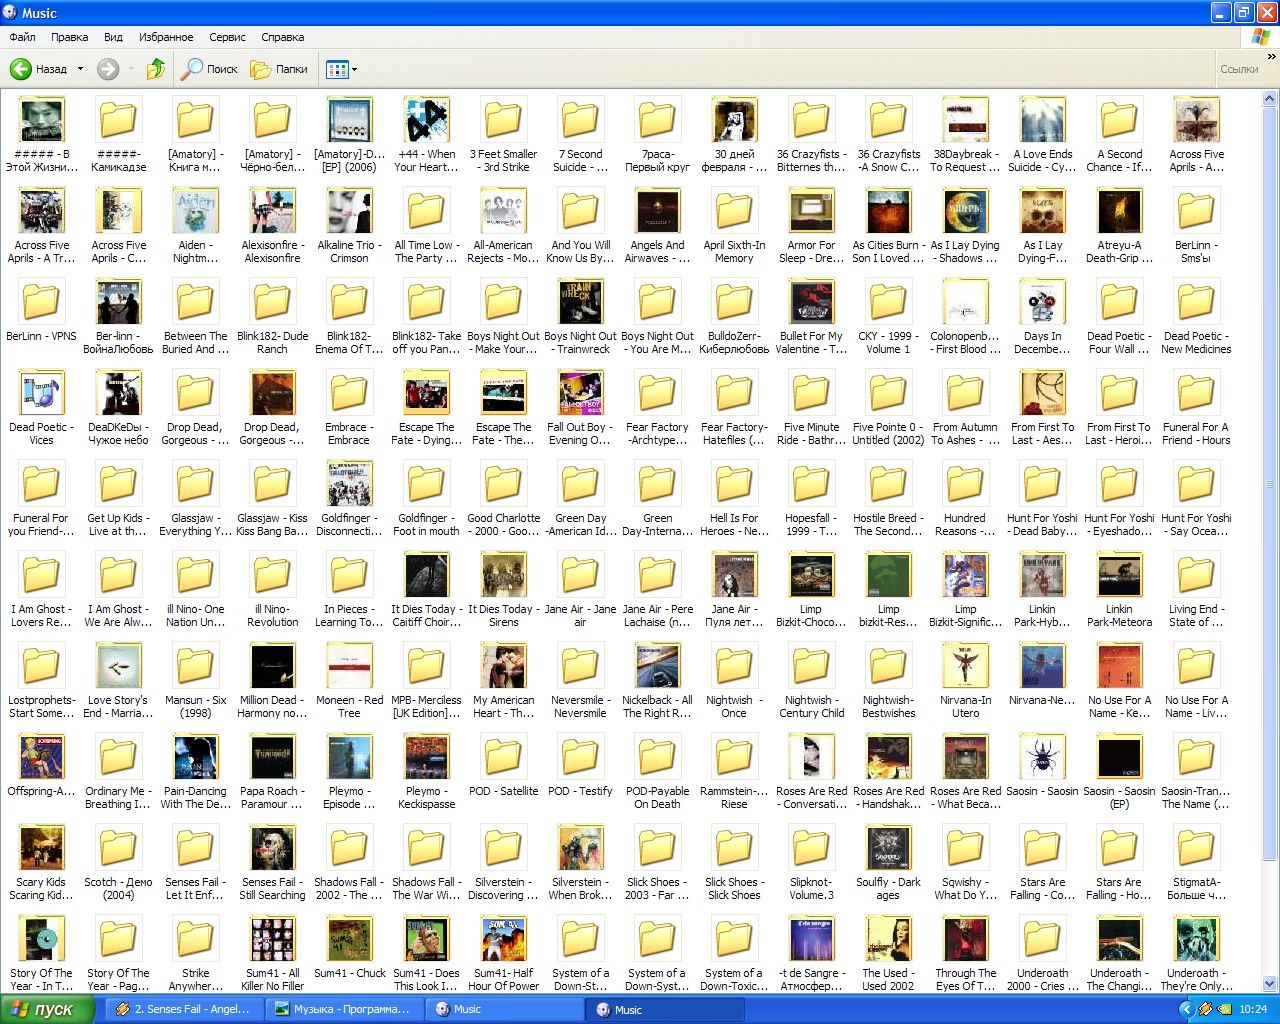Click the пуск Start button

point(47,1009)
